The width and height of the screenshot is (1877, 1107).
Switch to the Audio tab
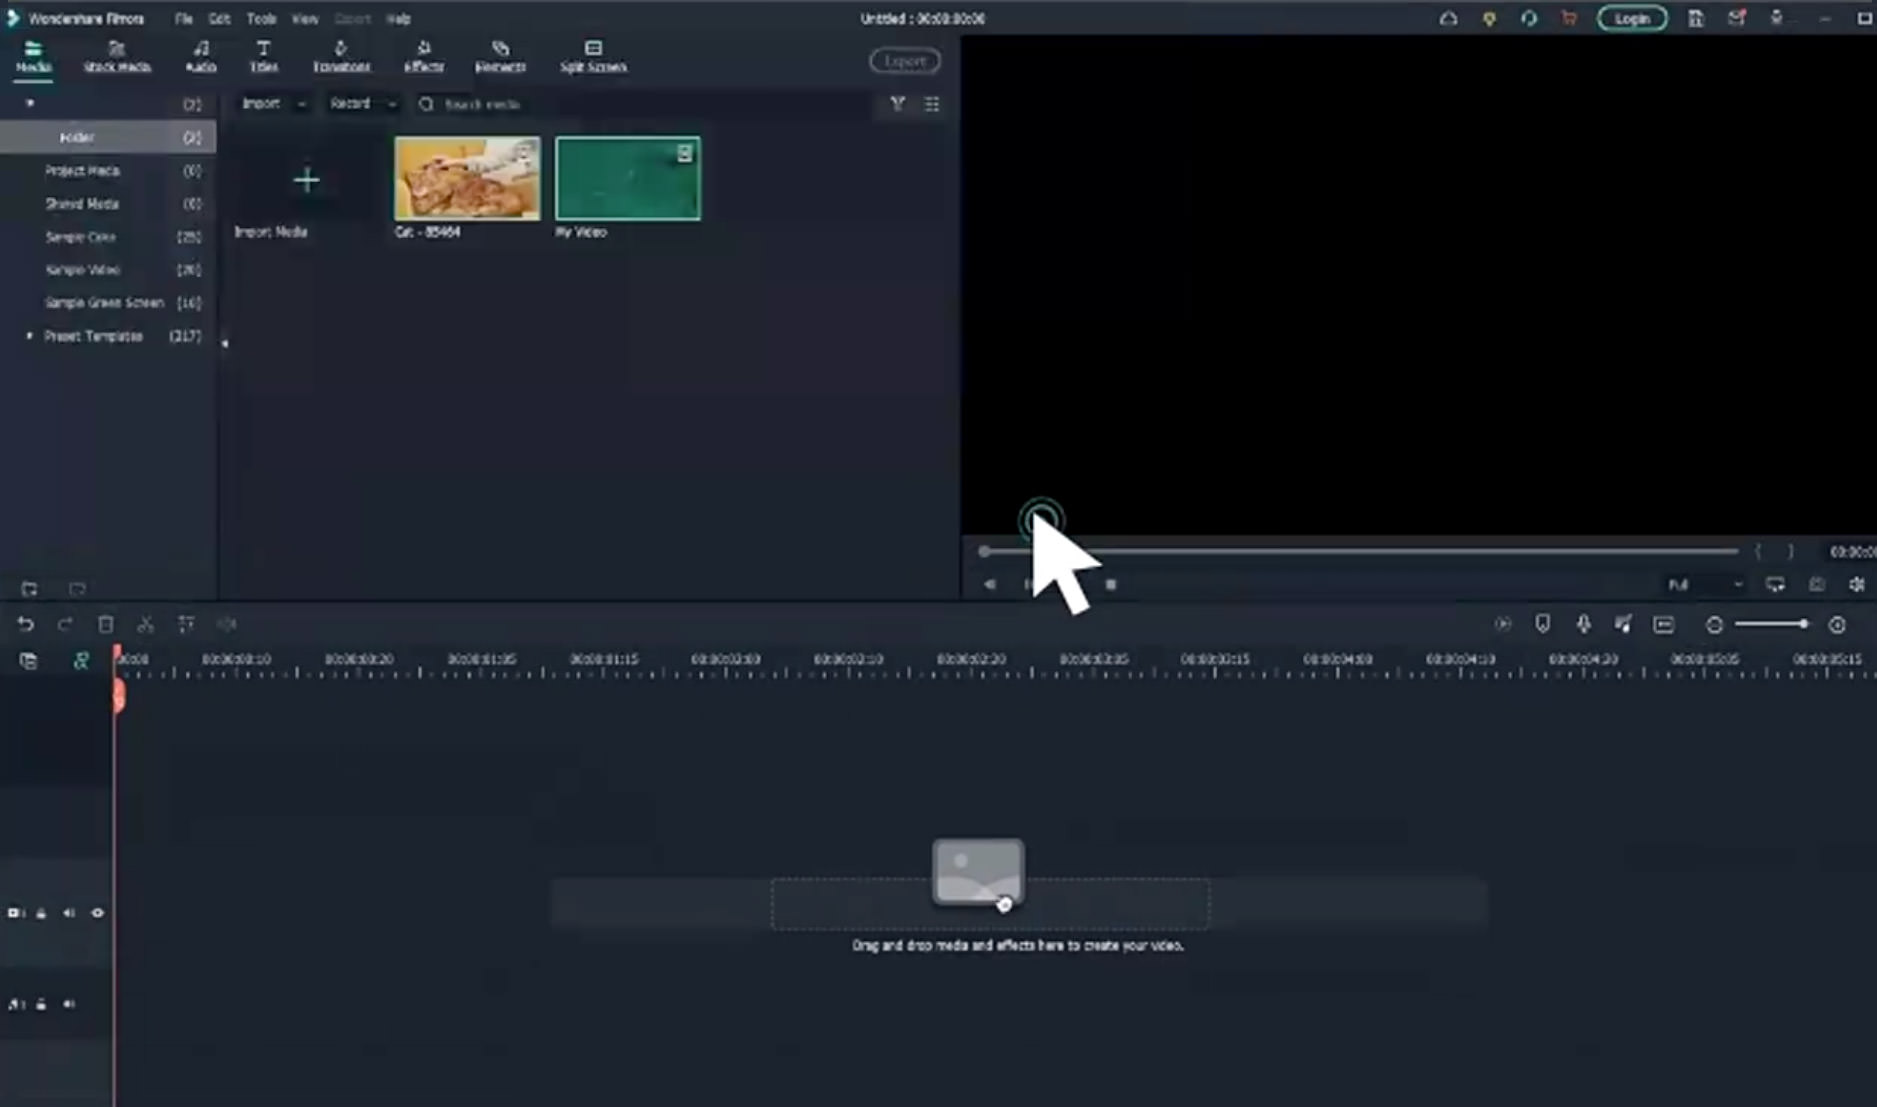[x=200, y=56]
